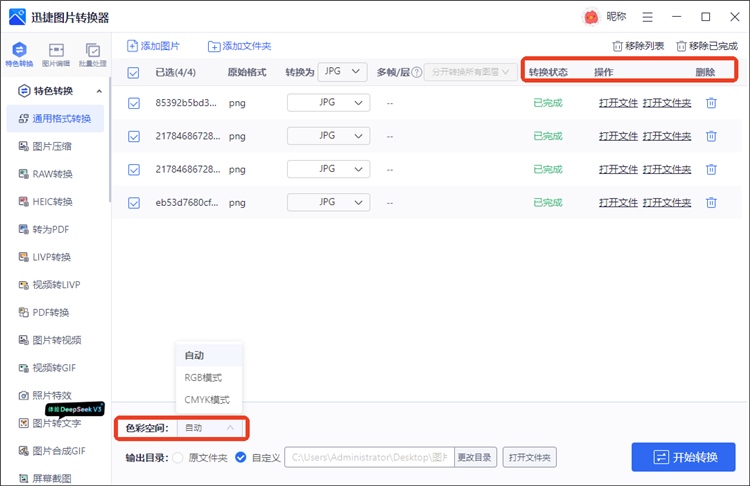The width and height of the screenshot is (750, 486).
Task: Uncheck the eb53d7680cf file checkbox
Action: [x=134, y=203]
